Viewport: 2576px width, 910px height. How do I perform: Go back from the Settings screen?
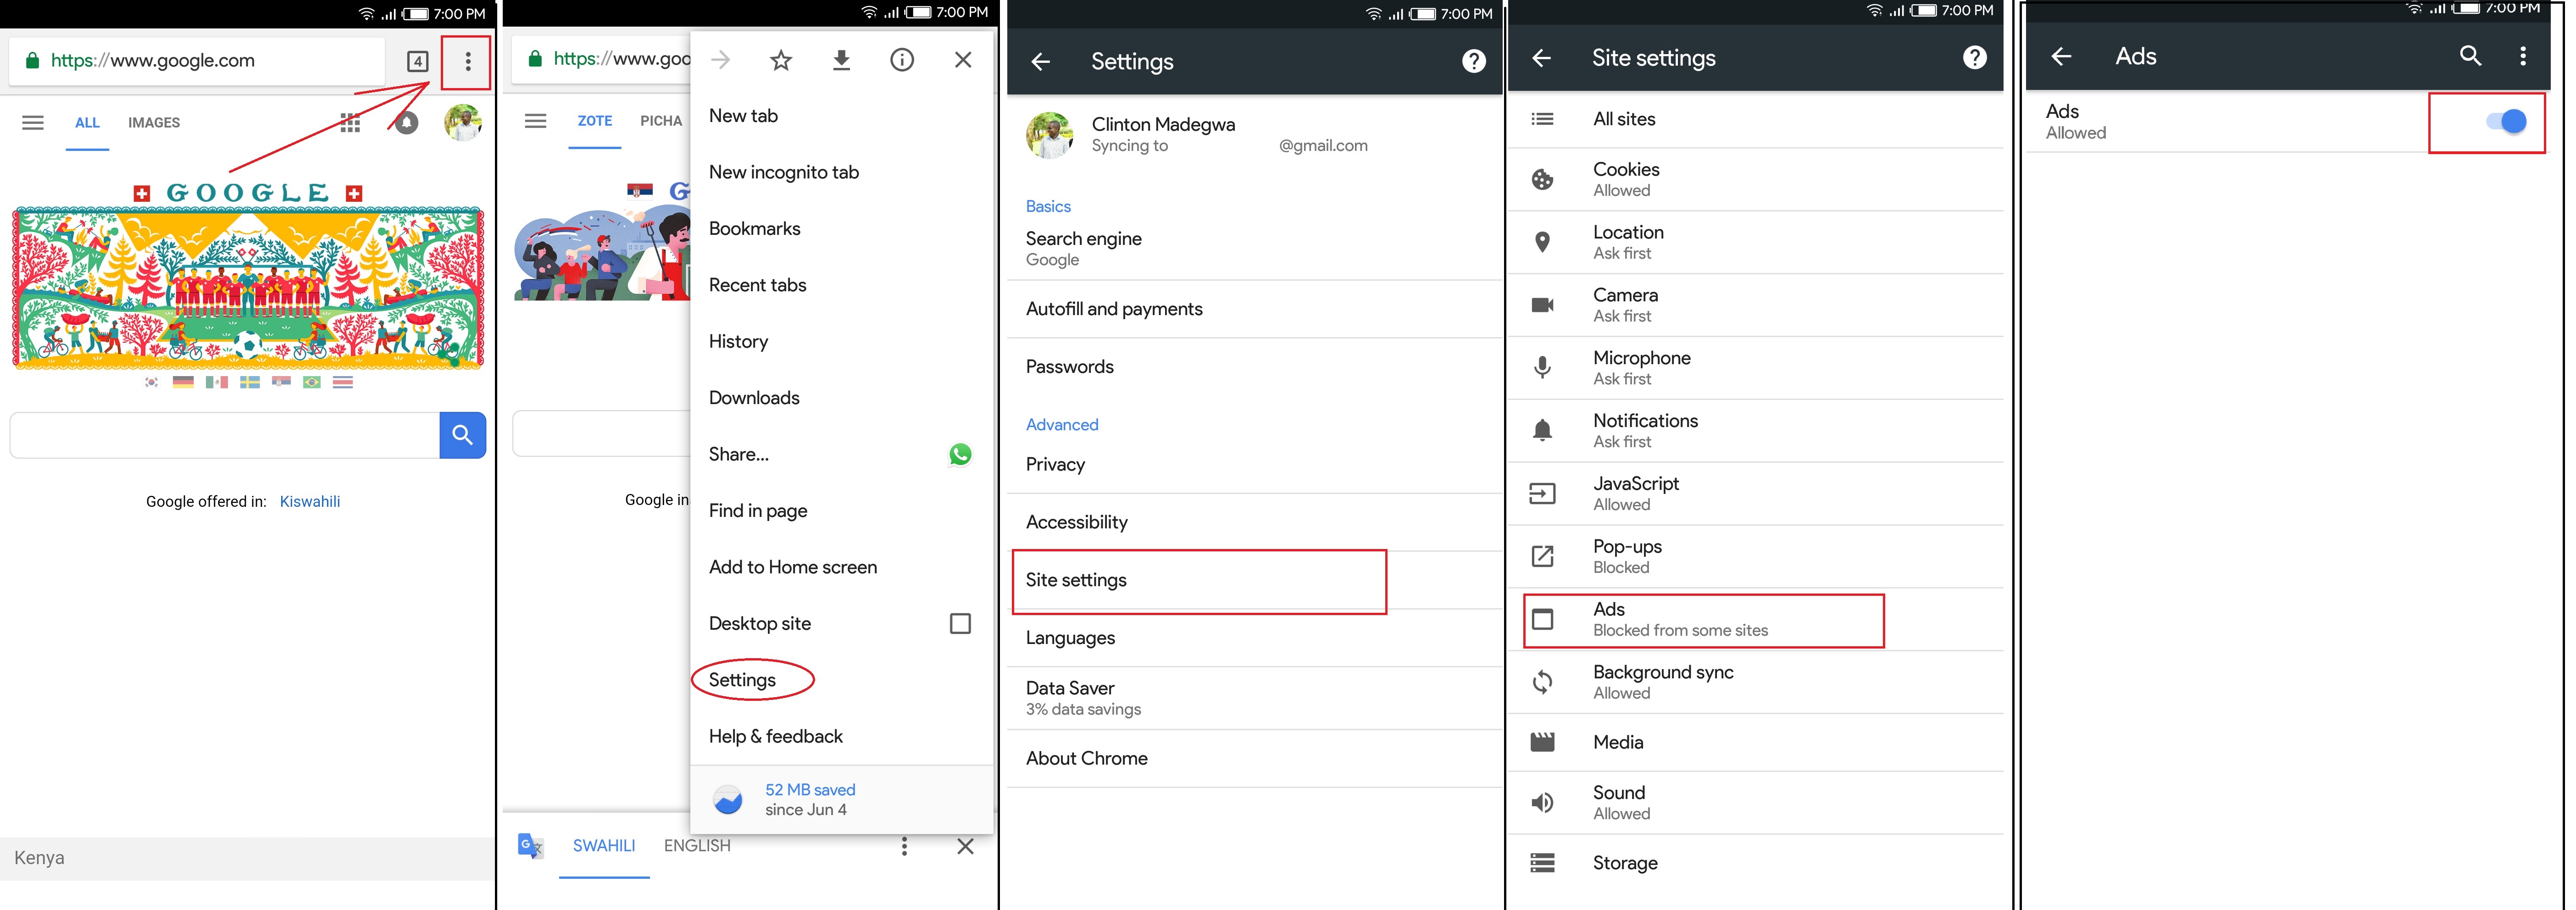pyautogui.click(x=1041, y=62)
